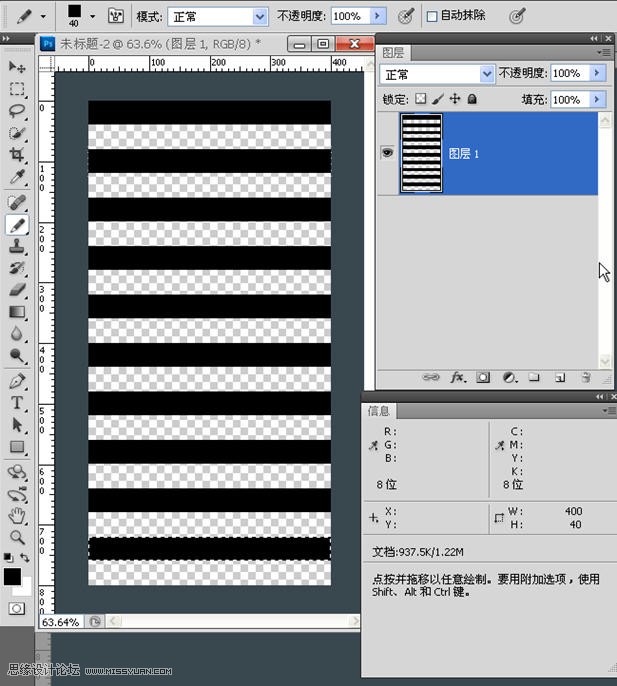
Task: Select the Clone Stamp tool
Action: pos(17,246)
